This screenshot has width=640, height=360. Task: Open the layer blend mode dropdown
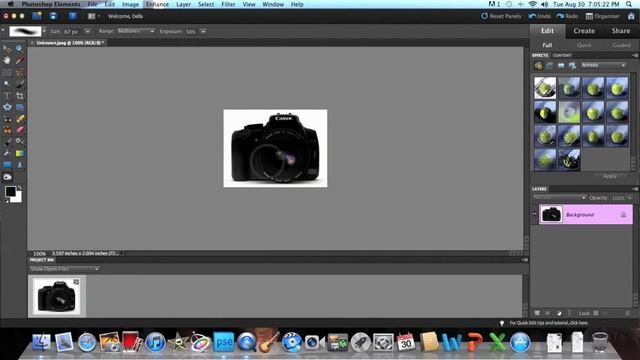coord(560,198)
